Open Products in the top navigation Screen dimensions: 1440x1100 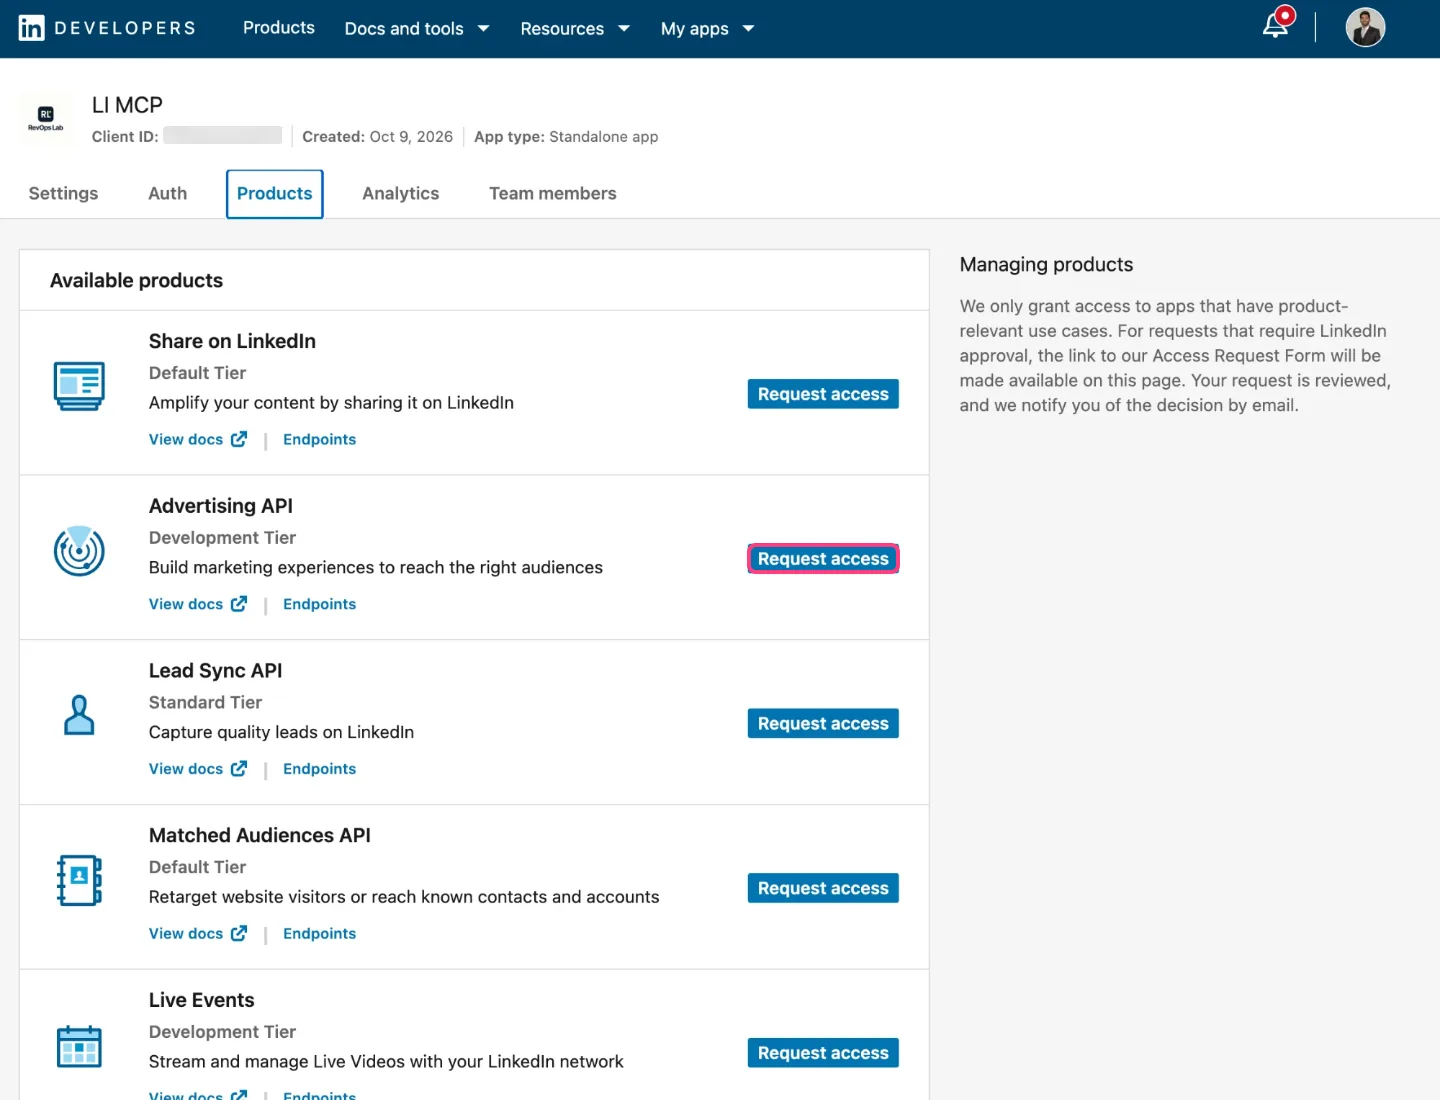point(279,28)
